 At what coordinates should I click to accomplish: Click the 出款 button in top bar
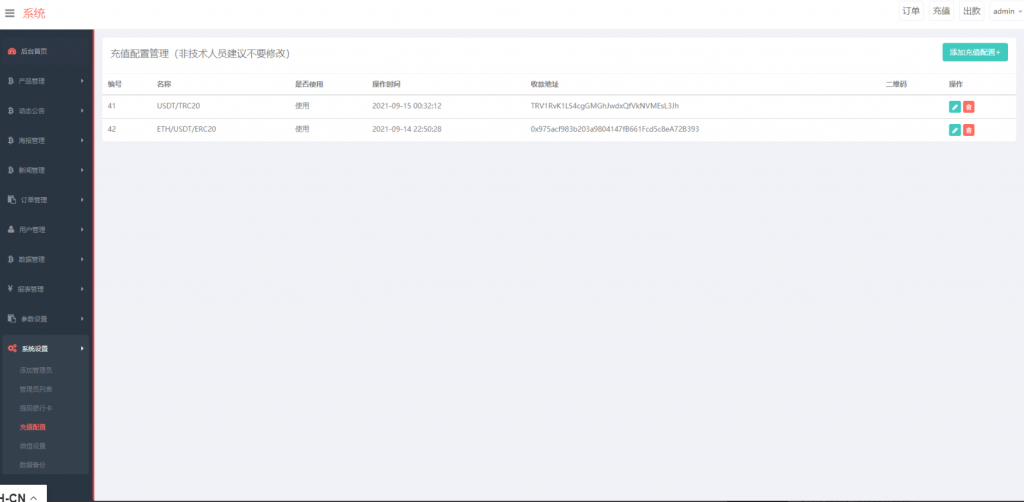[971, 12]
